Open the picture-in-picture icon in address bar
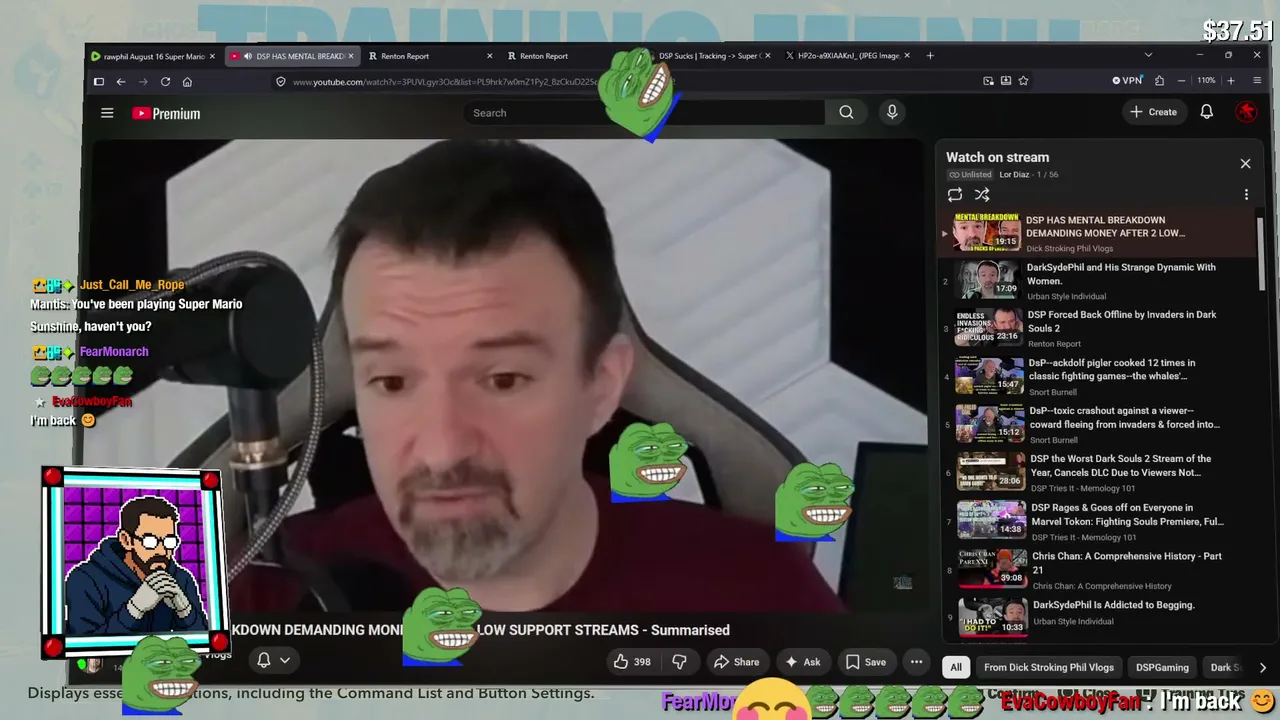Viewport: 1280px width, 720px height. (x=988, y=81)
